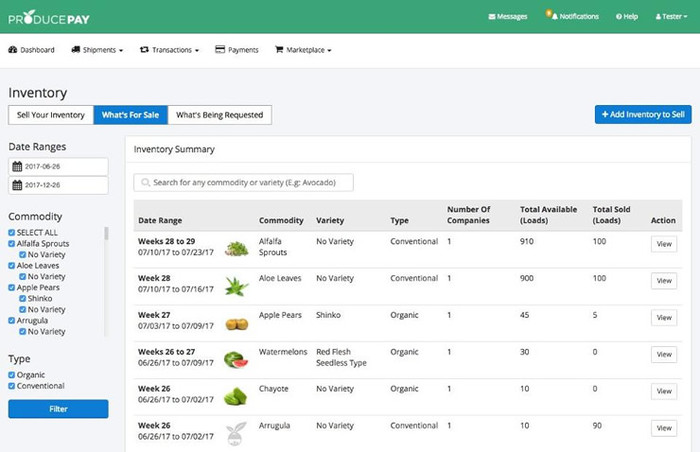The width and height of the screenshot is (700, 452).
Task: Toggle the SELECT ALL commodity checkbox
Action: 12,232
